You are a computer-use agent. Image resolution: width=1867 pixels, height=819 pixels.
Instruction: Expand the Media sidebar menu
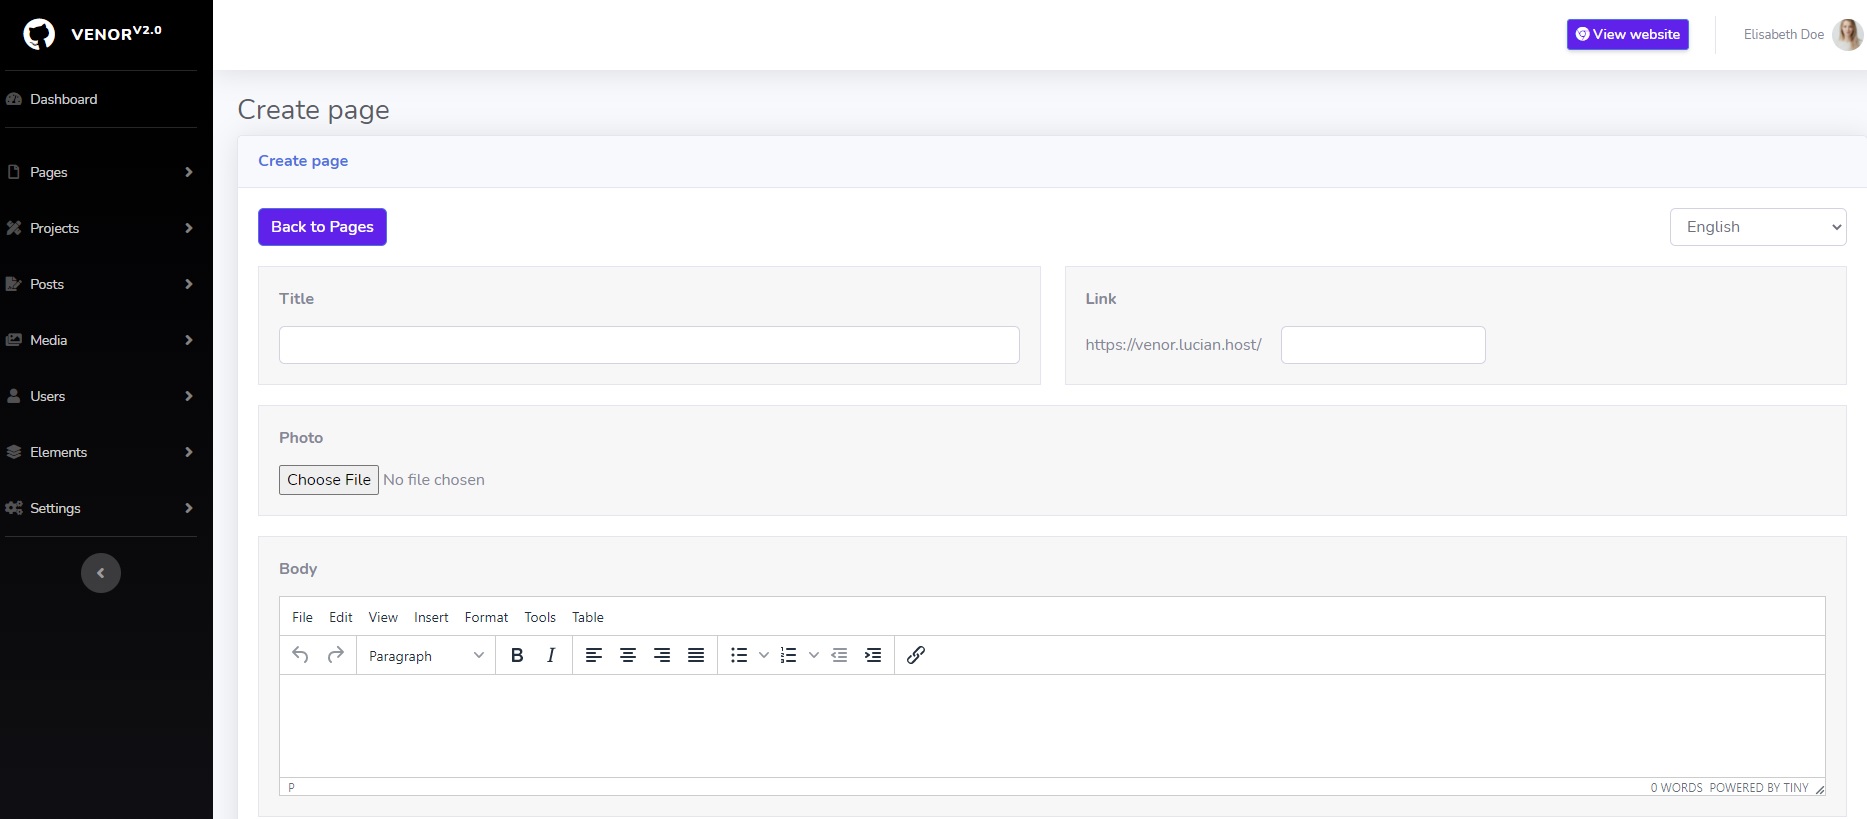100,340
